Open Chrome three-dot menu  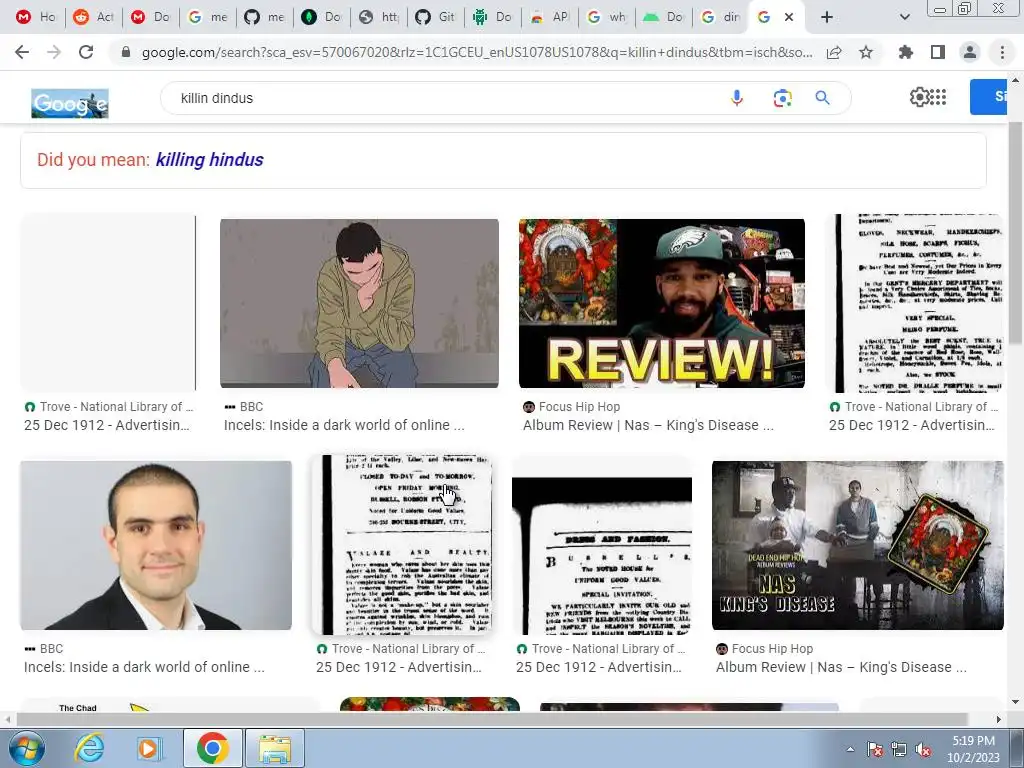click(x=1002, y=52)
